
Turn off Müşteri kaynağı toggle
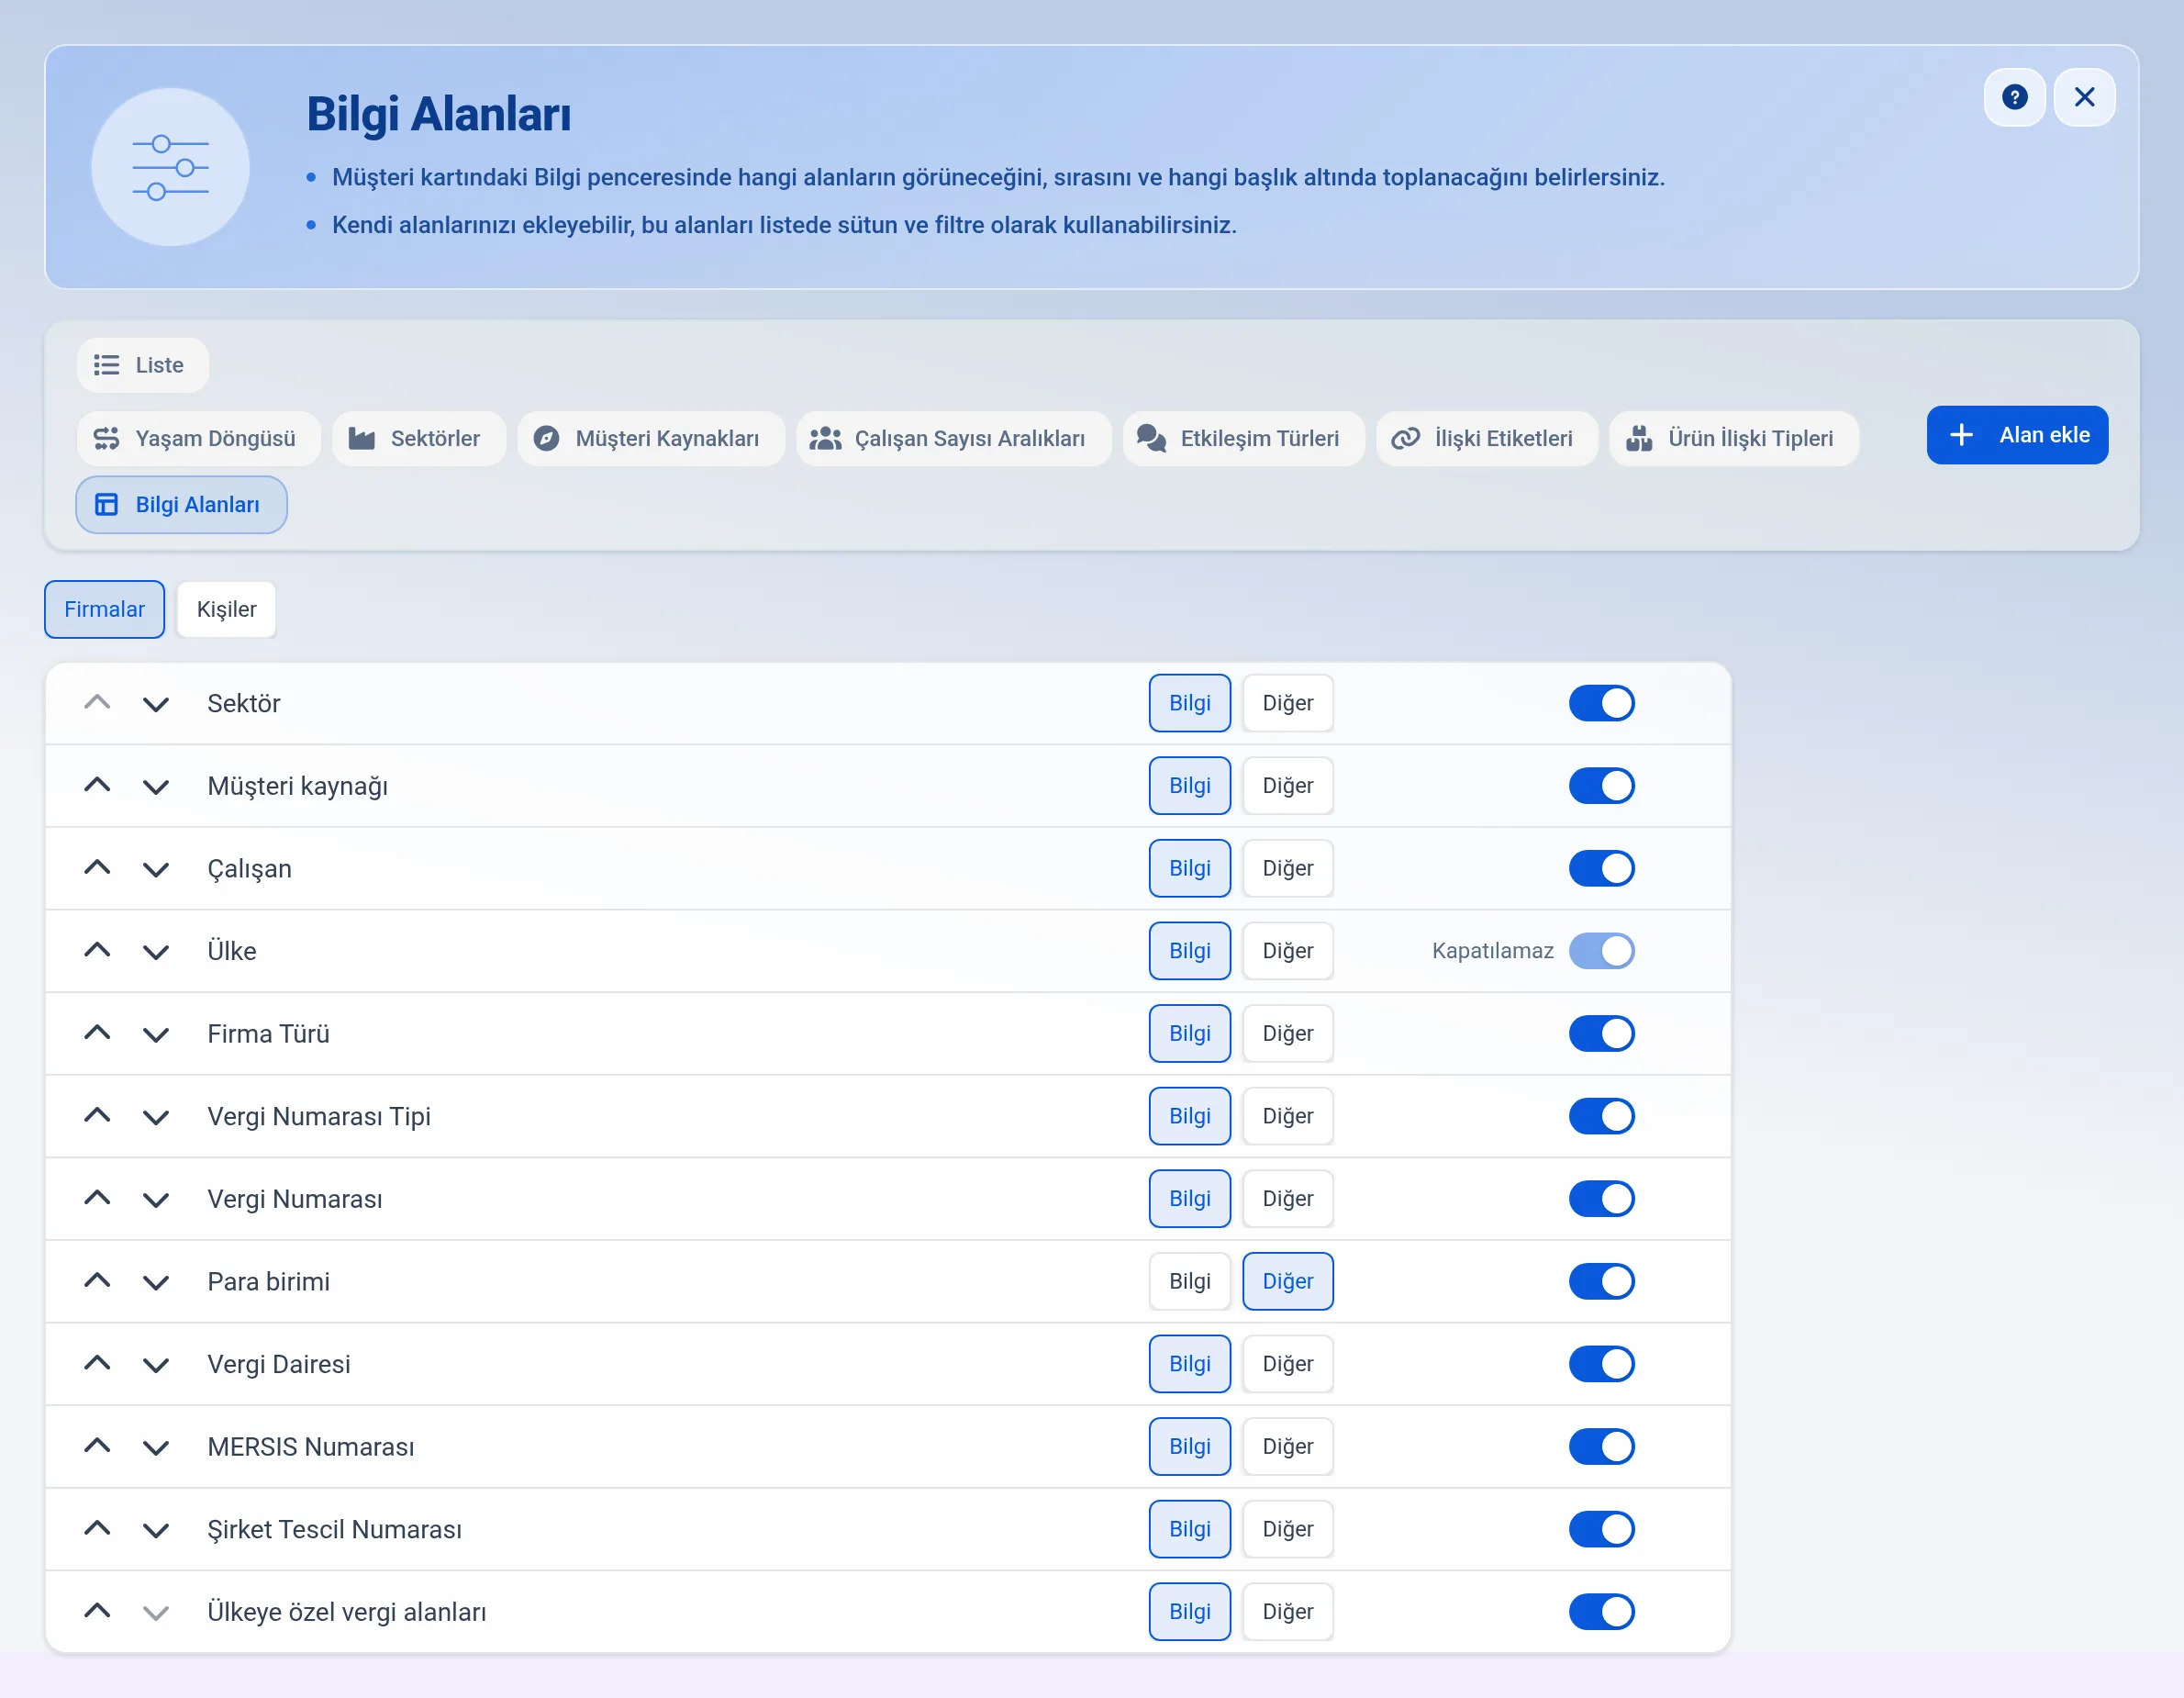pos(1601,786)
